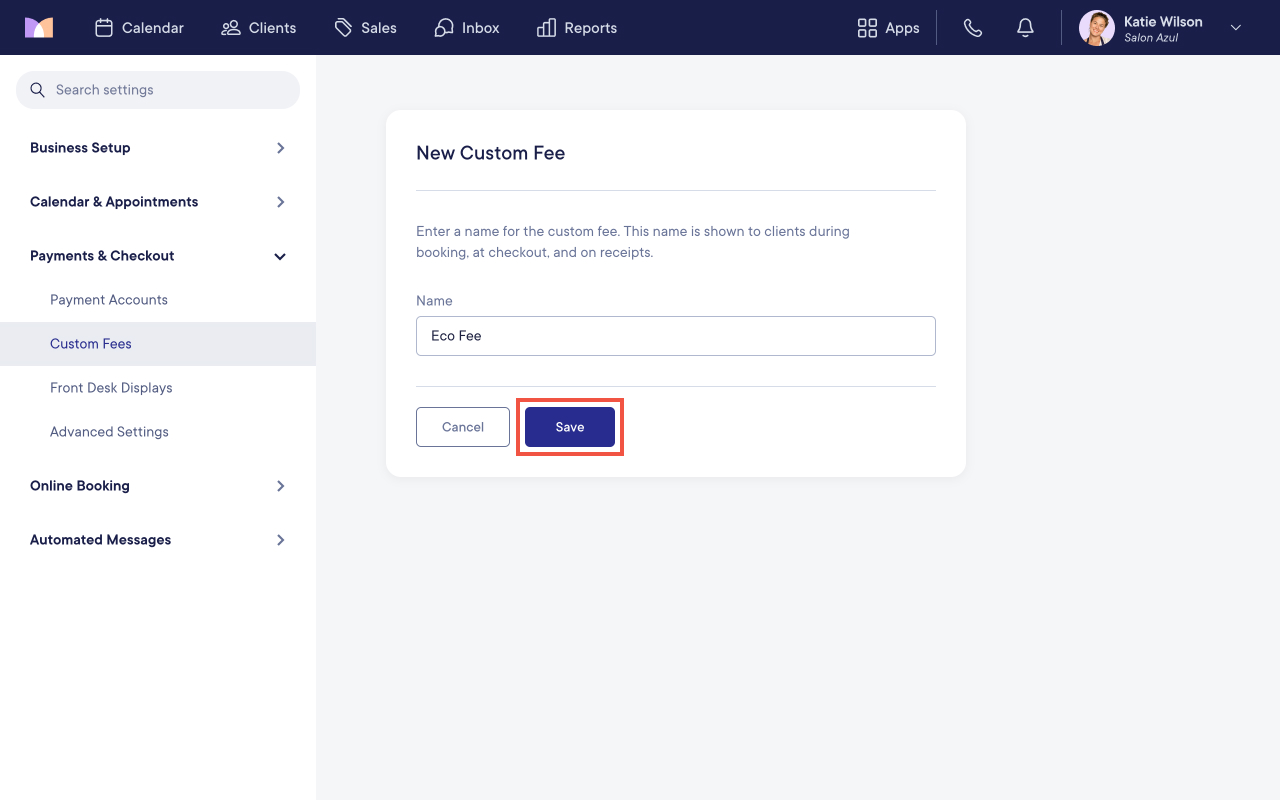Click Katie Wilson's profile avatar
Image resolution: width=1280 pixels, height=800 pixels.
coord(1097,28)
